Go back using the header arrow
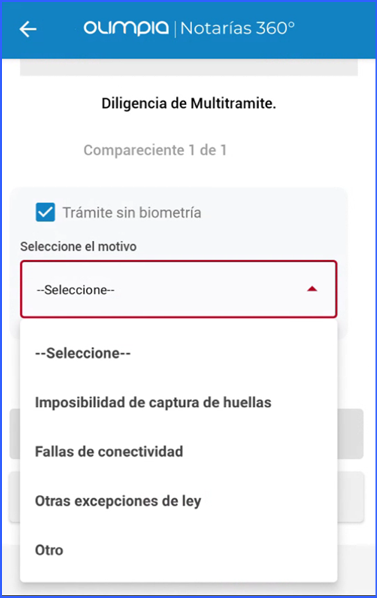377x598 pixels. 28,29
